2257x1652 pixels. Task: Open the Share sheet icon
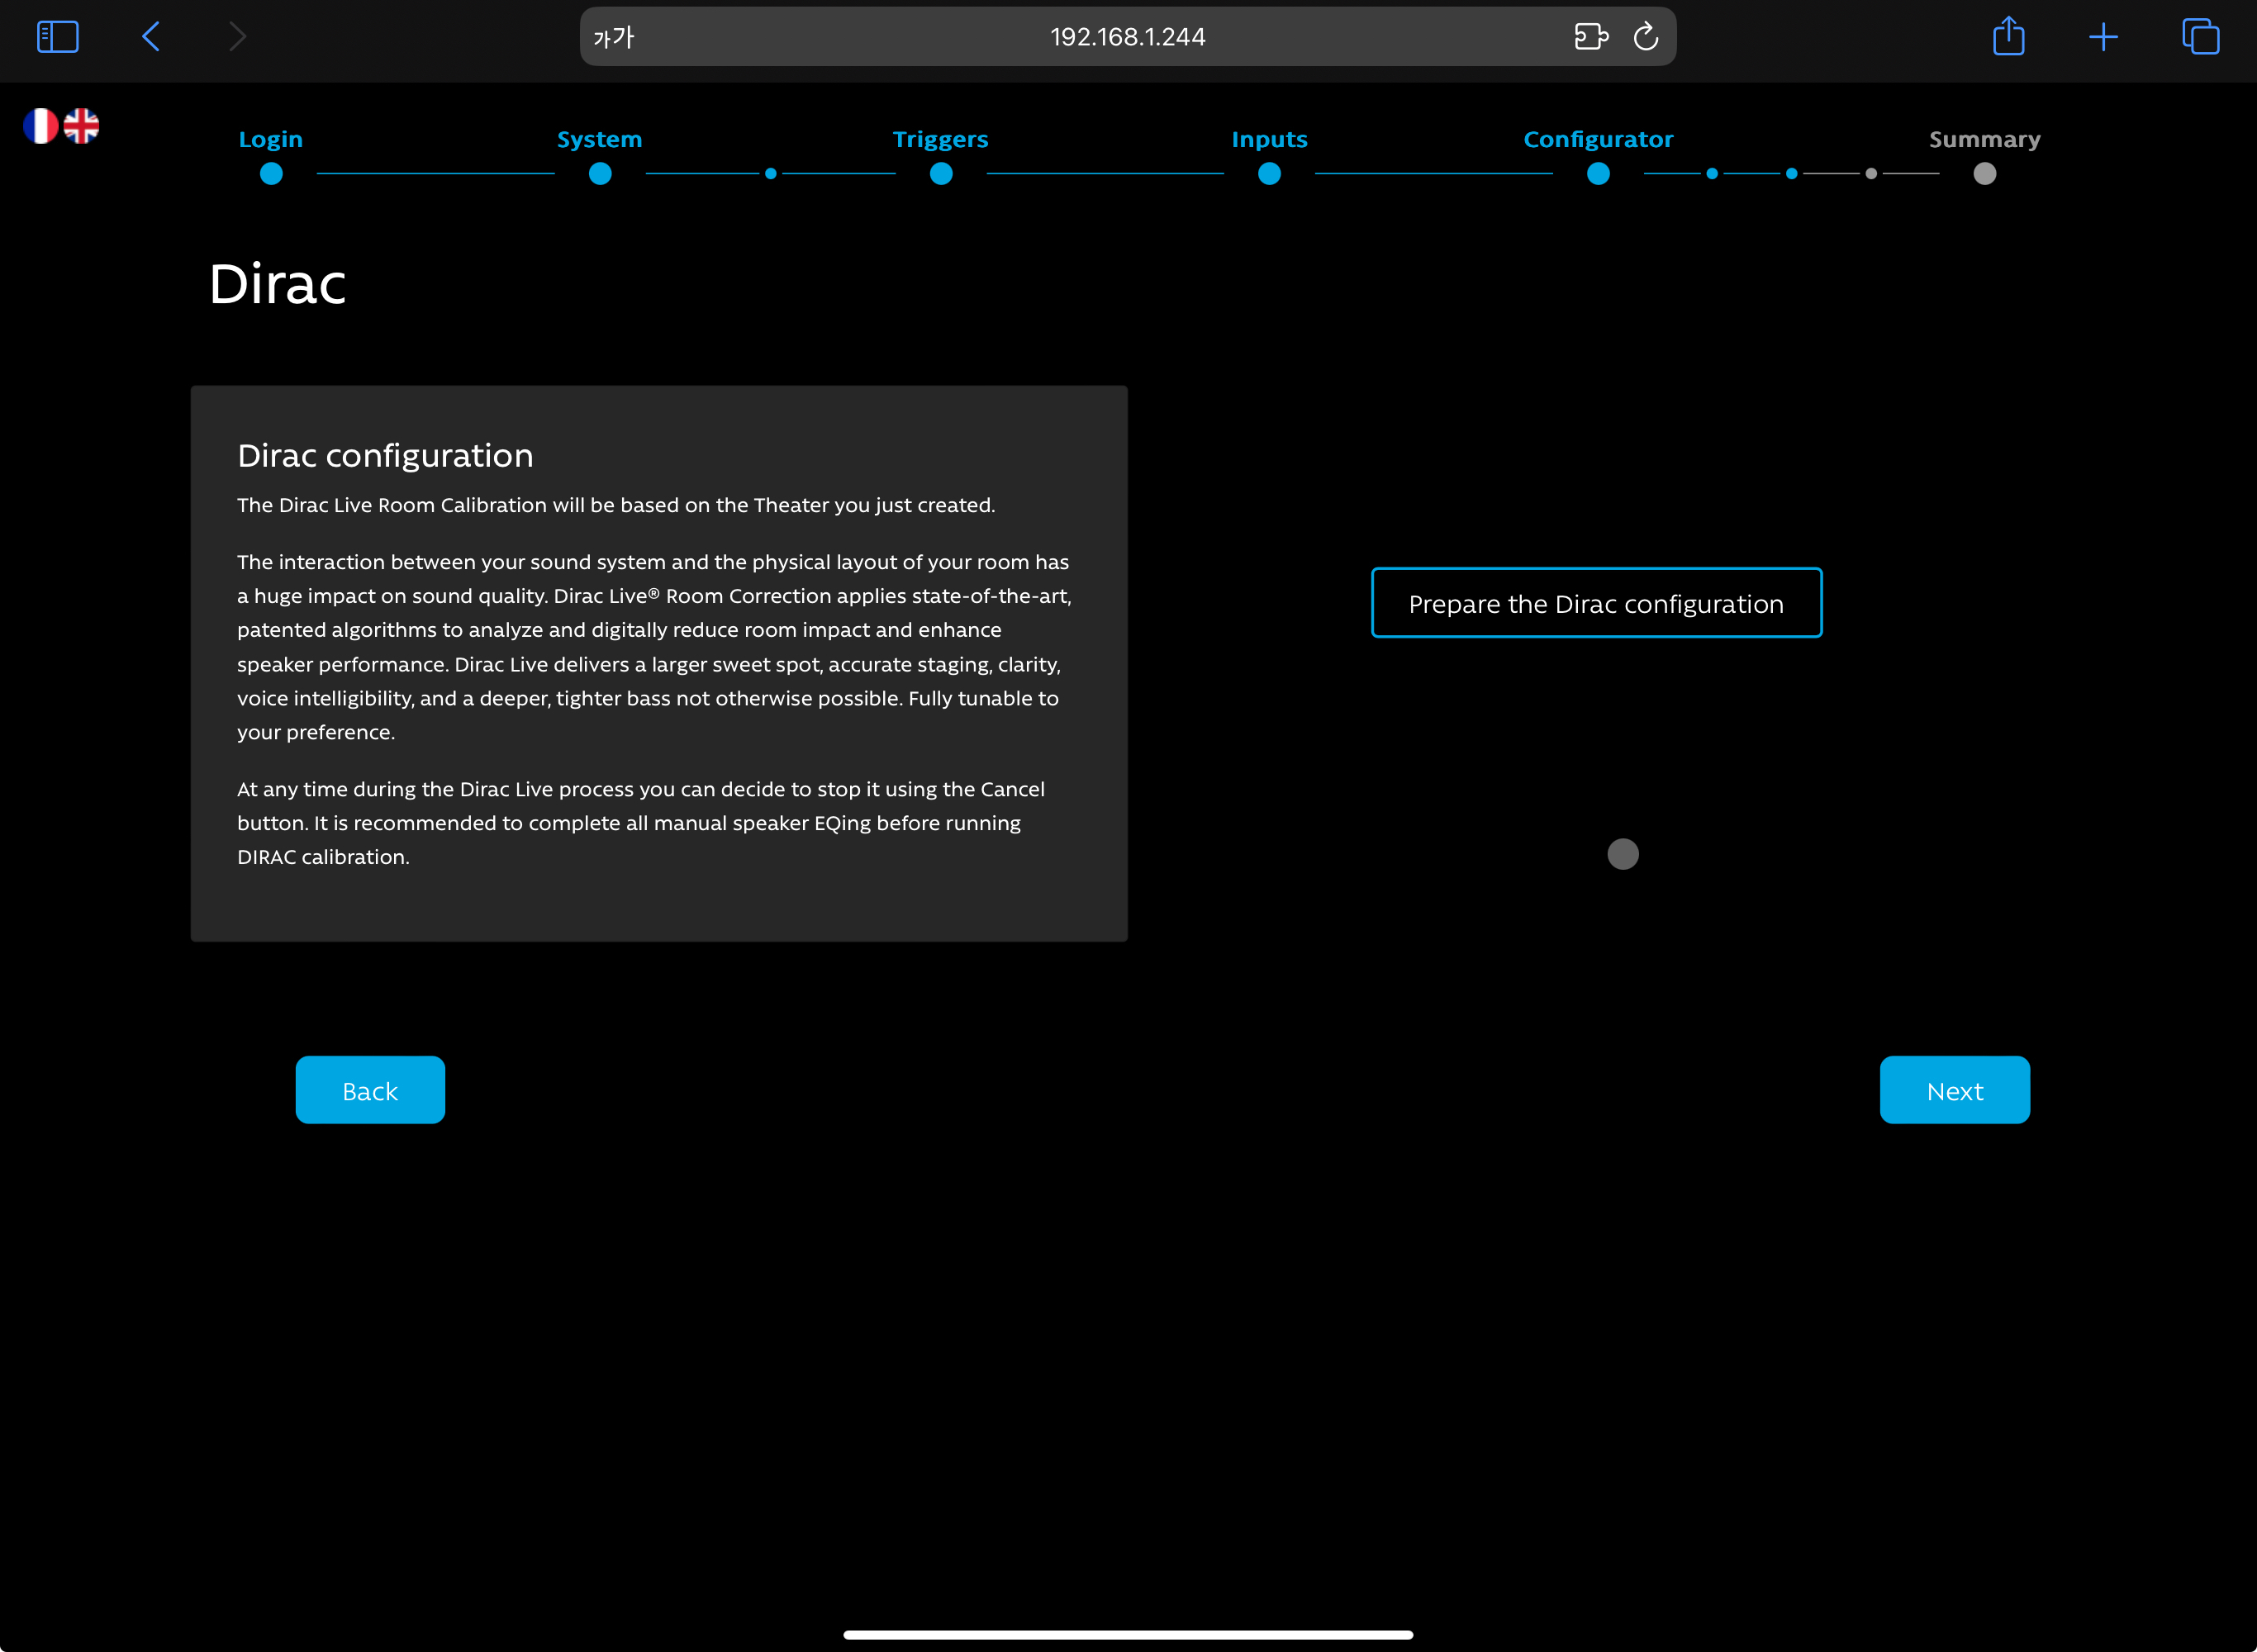point(2008,37)
